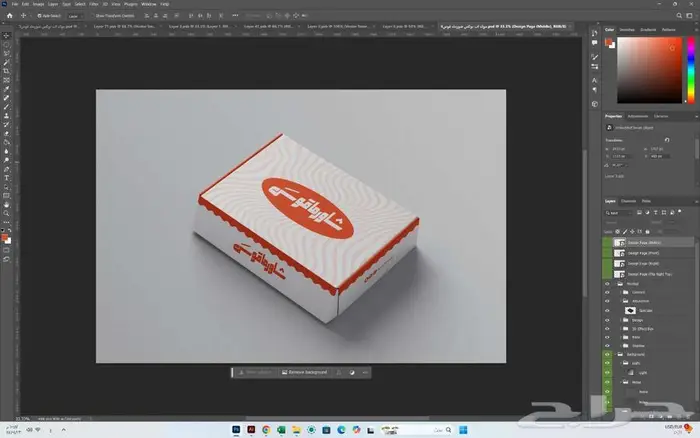The width and height of the screenshot is (700, 438).
Task: Open more options on contextual task bar
Action: click(365, 372)
